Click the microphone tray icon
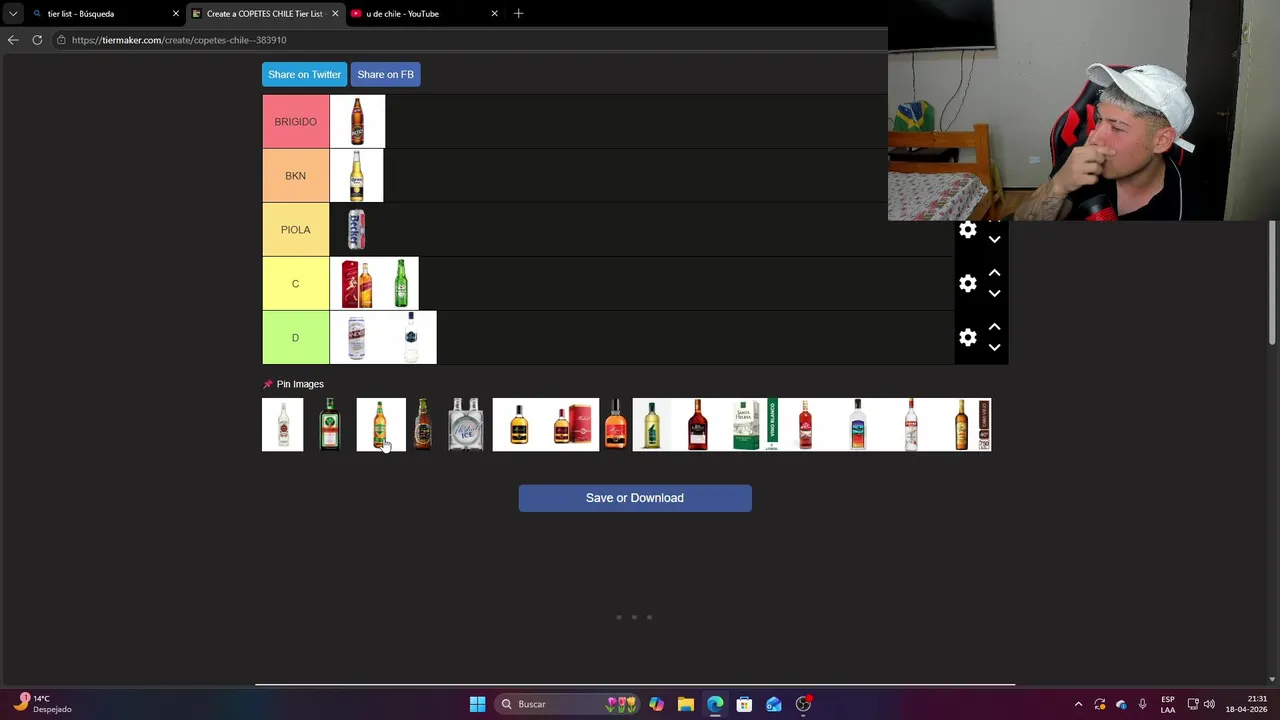 point(1142,704)
